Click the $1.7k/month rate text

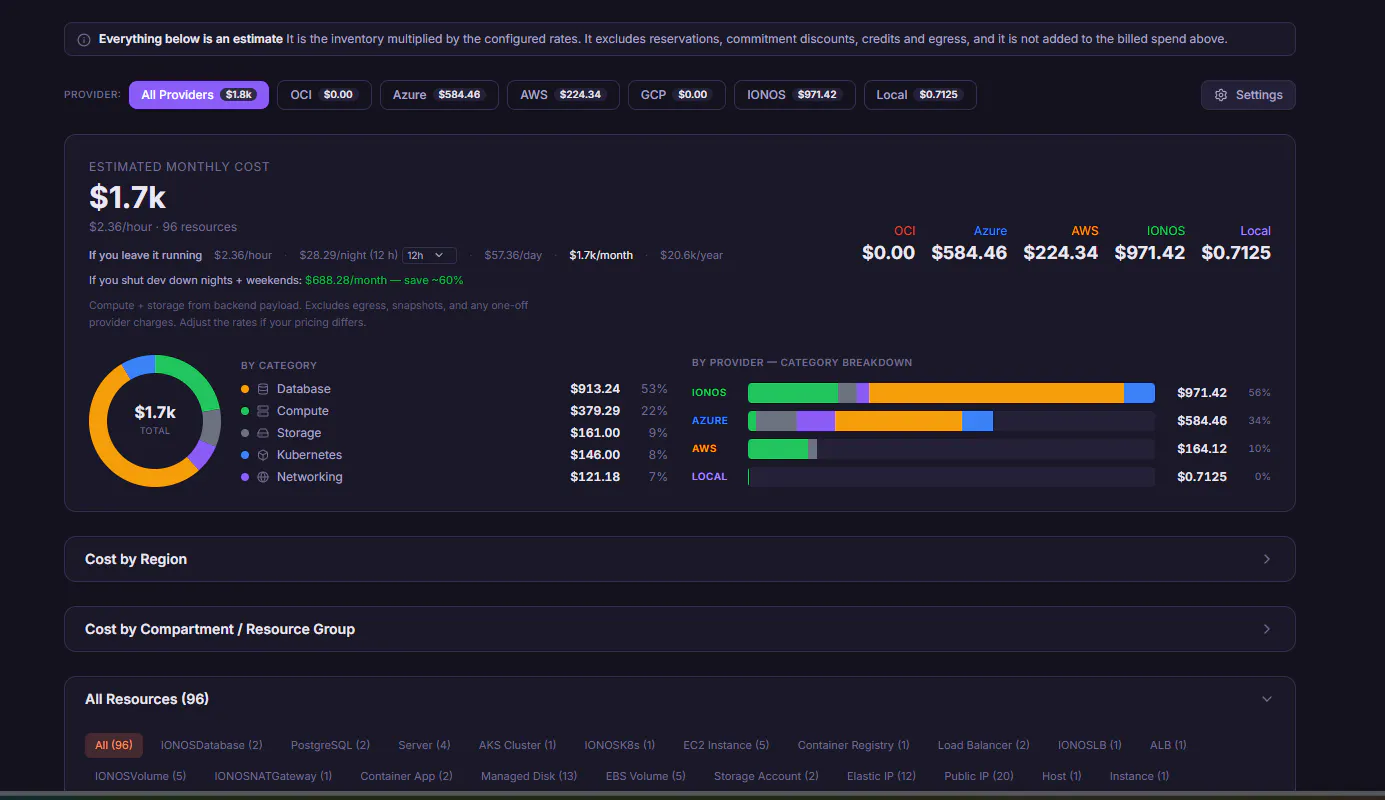pos(601,255)
